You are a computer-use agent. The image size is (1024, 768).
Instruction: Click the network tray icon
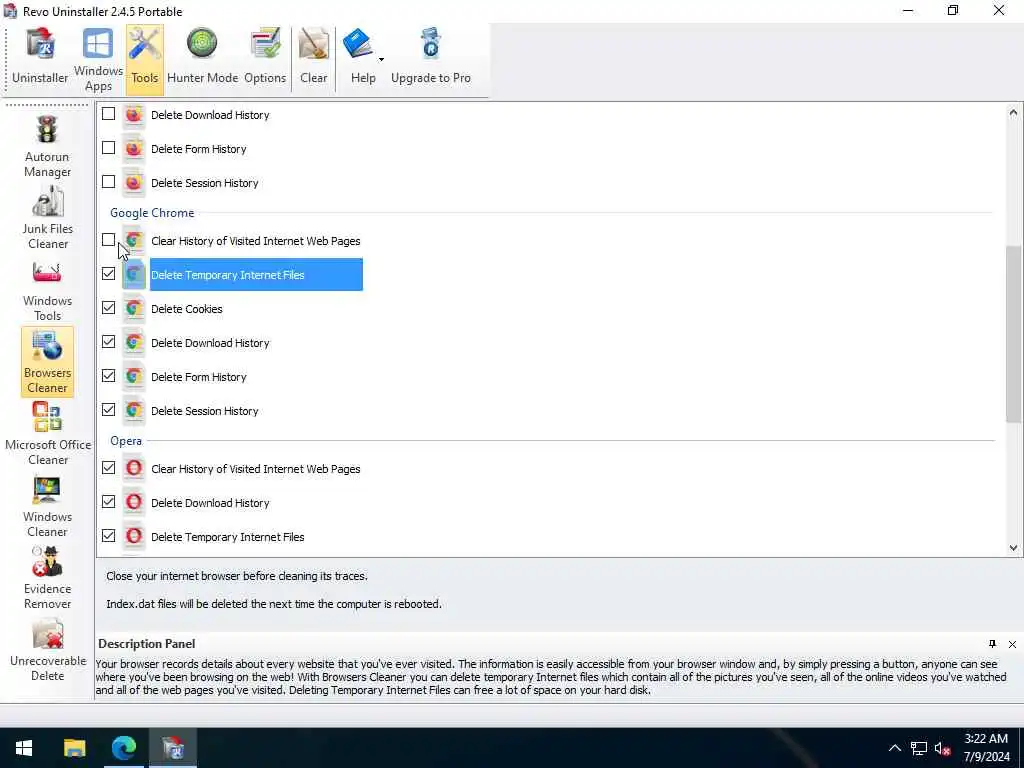point(918,748)
